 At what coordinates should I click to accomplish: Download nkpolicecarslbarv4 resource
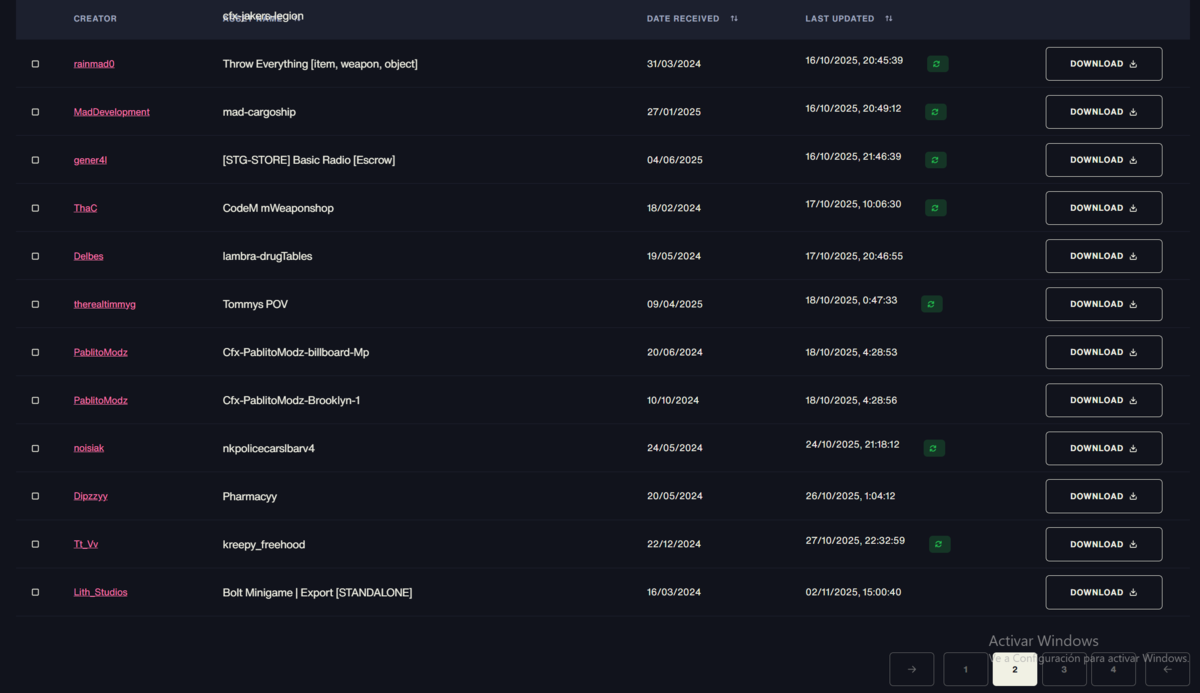point(1104,448)
